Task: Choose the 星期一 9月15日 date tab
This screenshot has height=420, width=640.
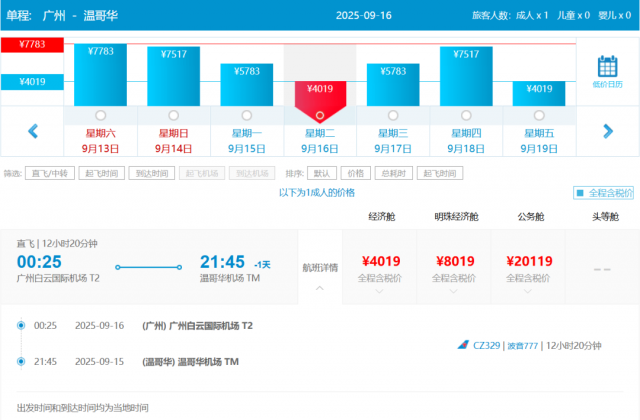Action: tap(246, 140)
